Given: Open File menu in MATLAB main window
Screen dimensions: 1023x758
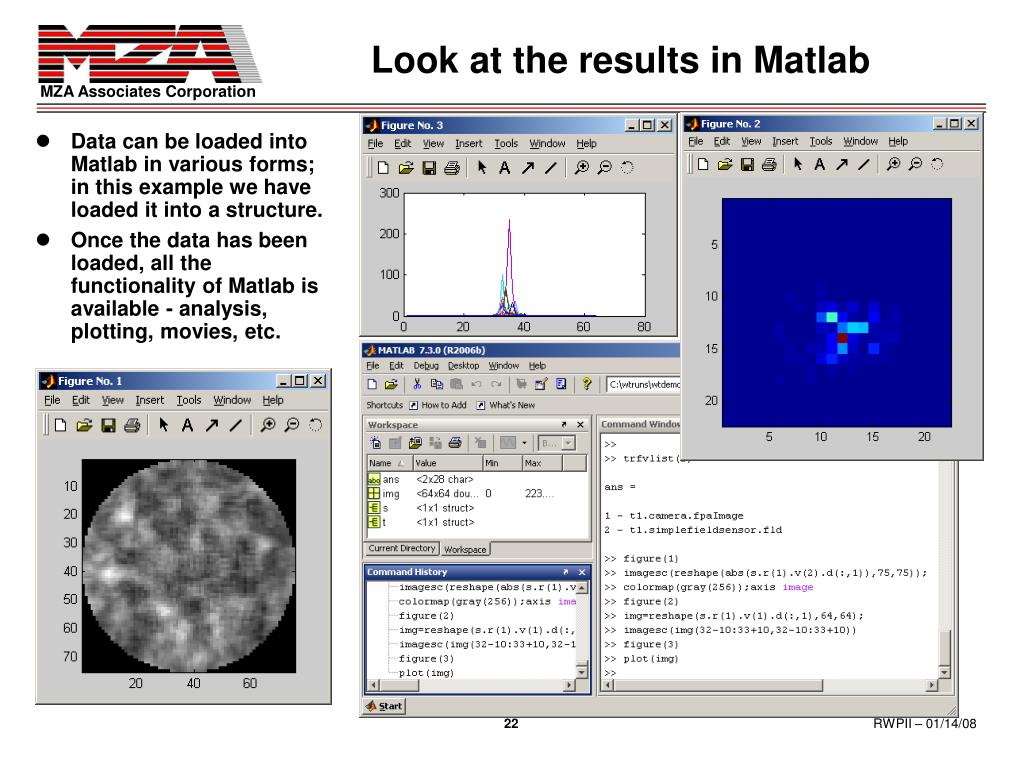Looking at the screenshot, I should pos(373,366).
